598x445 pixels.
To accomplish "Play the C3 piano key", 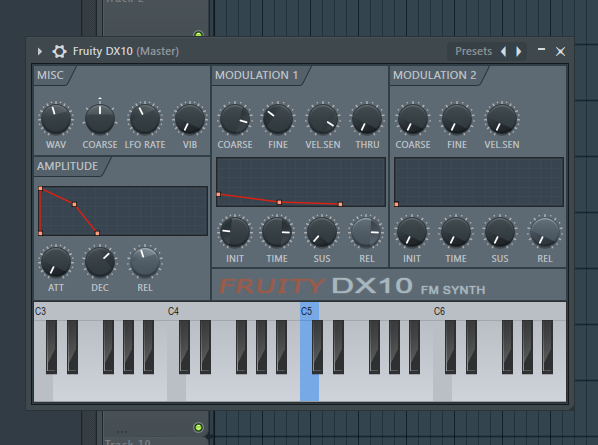I will (x=43, y=387).
